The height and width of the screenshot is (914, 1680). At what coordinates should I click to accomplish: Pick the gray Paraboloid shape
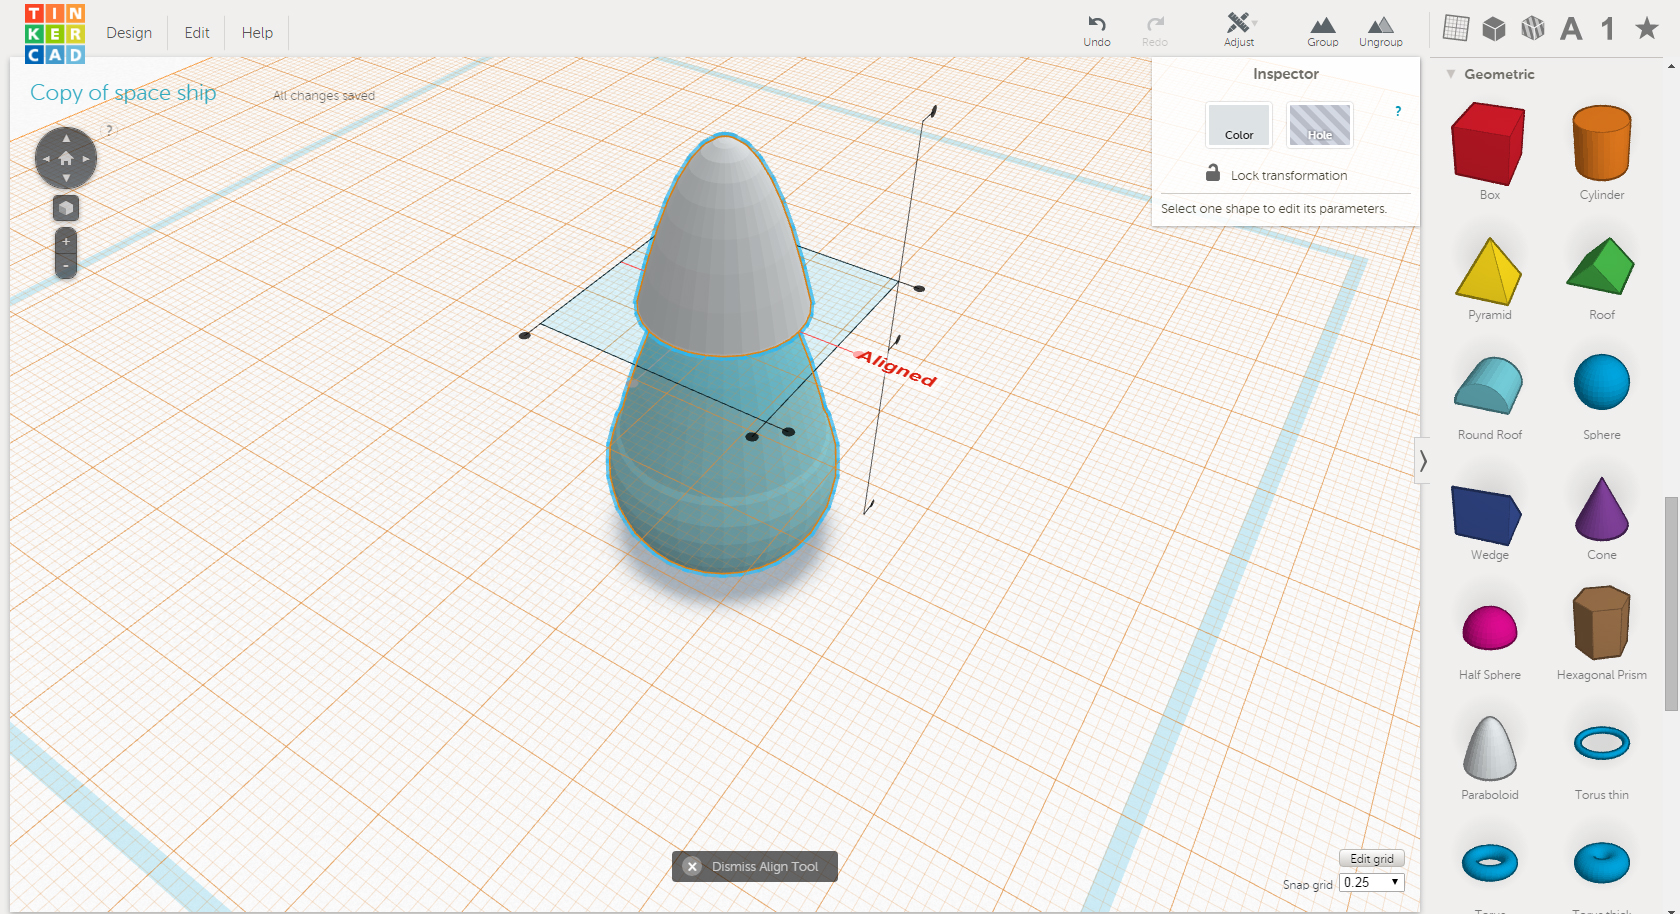[1490, 749]
